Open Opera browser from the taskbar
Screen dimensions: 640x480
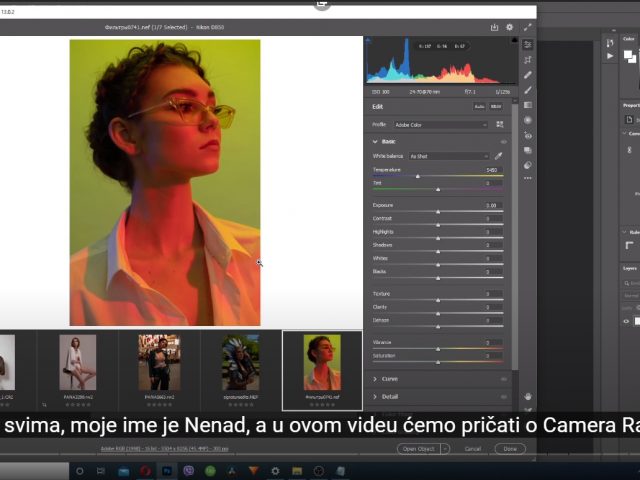(x=145, y=471)
